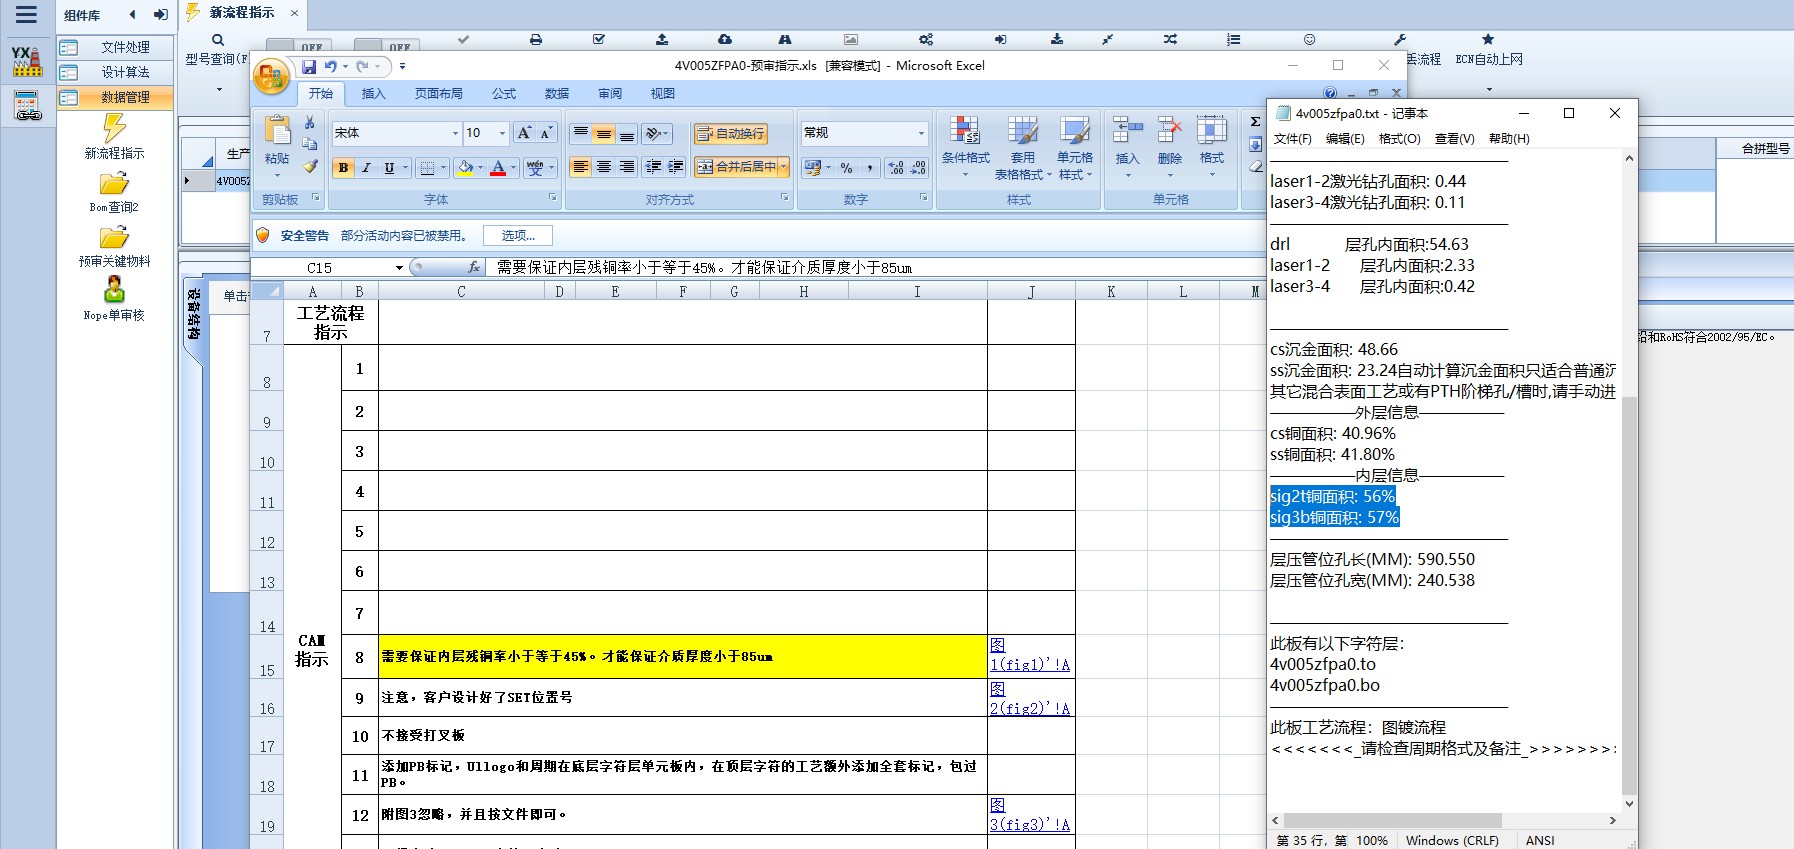The height and width of the screenshot is (849, 1794).
Task: Click the YX factory logo icon
Action: (27, 61)
